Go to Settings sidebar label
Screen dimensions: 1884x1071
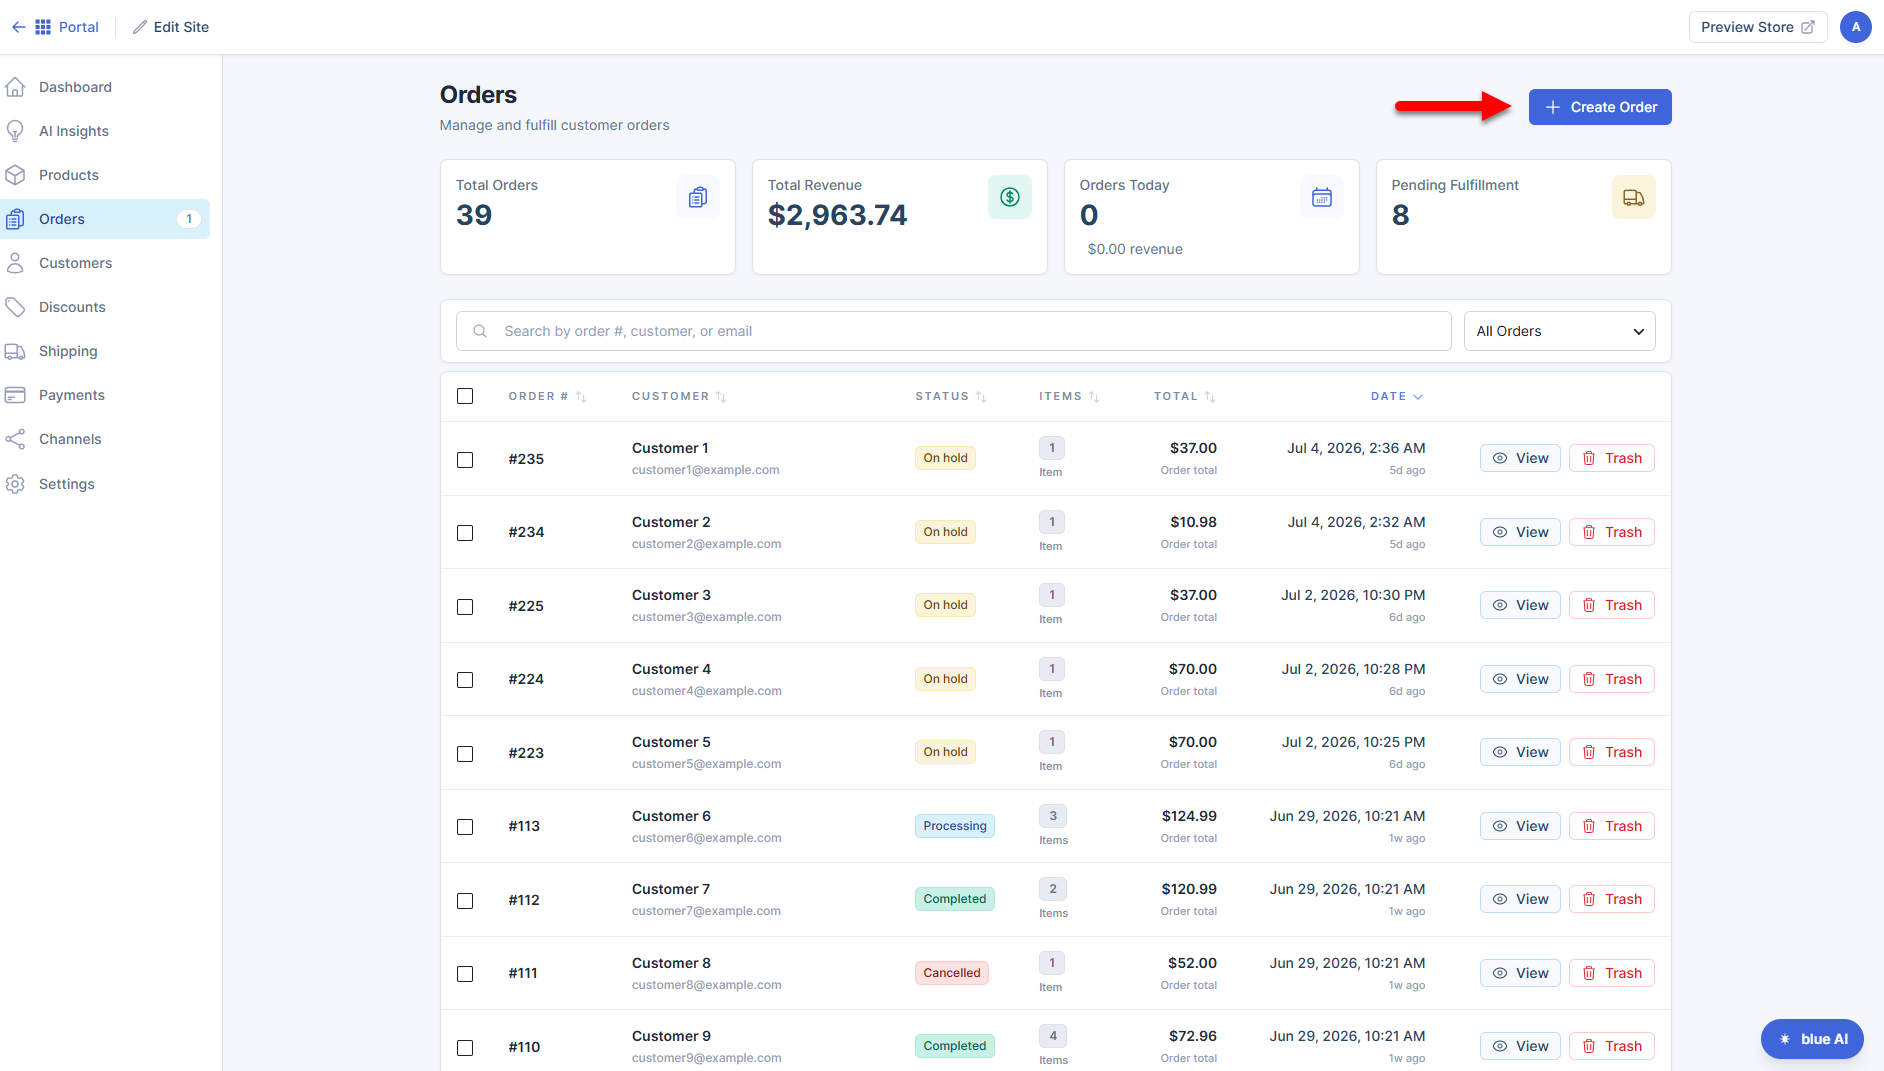[x=67, y=484]
